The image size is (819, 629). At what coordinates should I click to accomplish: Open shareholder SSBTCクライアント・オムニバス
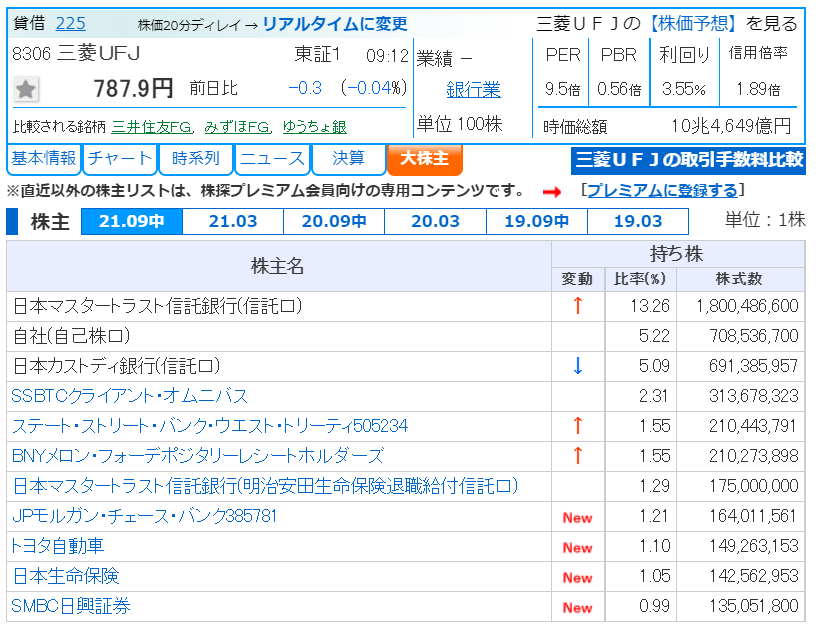click(x=130, y=396)
